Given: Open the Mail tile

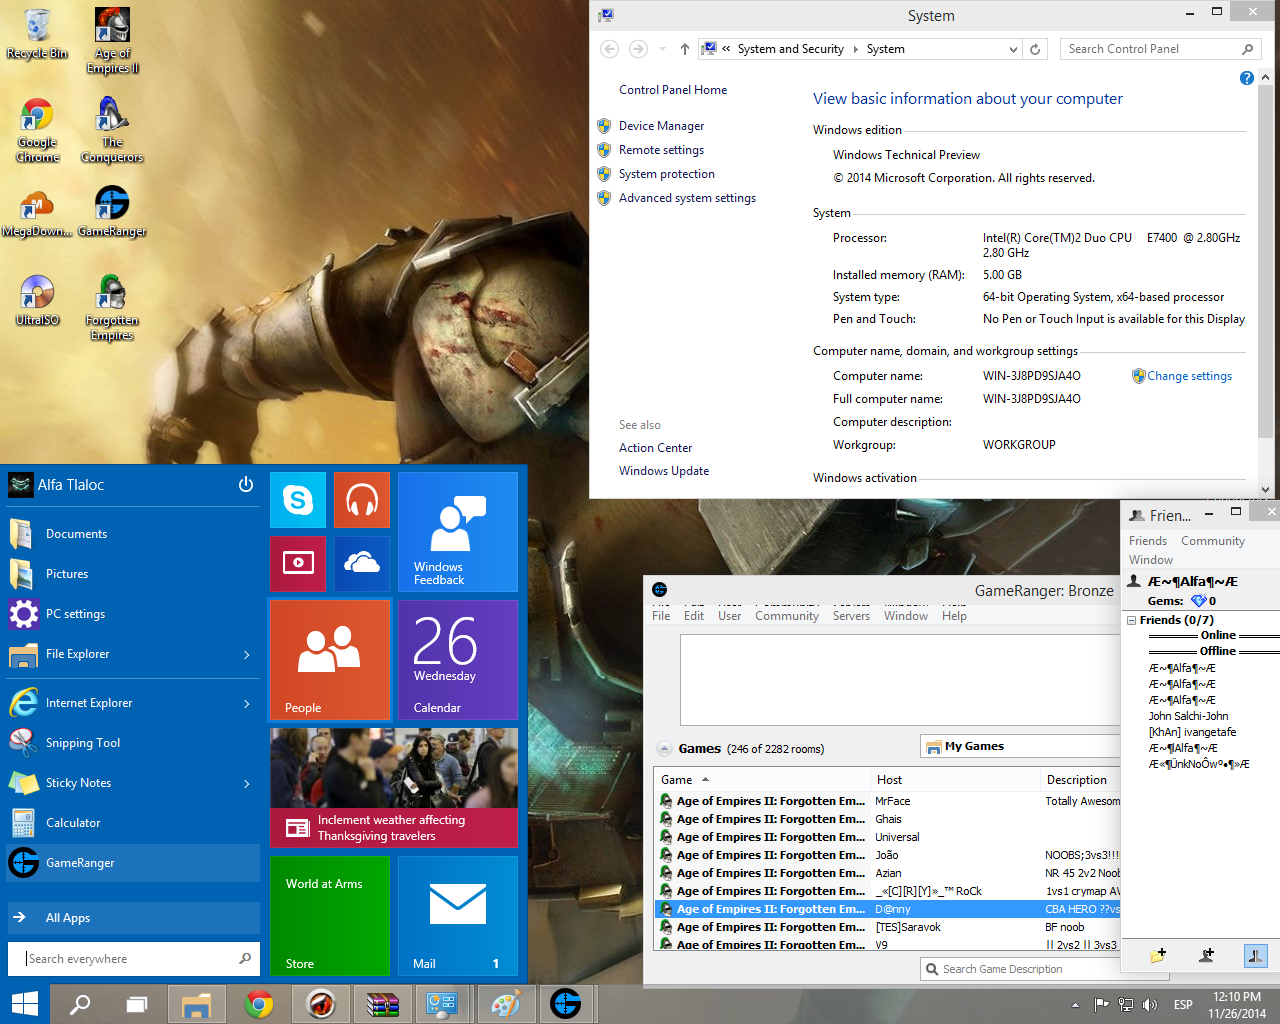Looking at the screenshot, I should (x=458, y=915).
